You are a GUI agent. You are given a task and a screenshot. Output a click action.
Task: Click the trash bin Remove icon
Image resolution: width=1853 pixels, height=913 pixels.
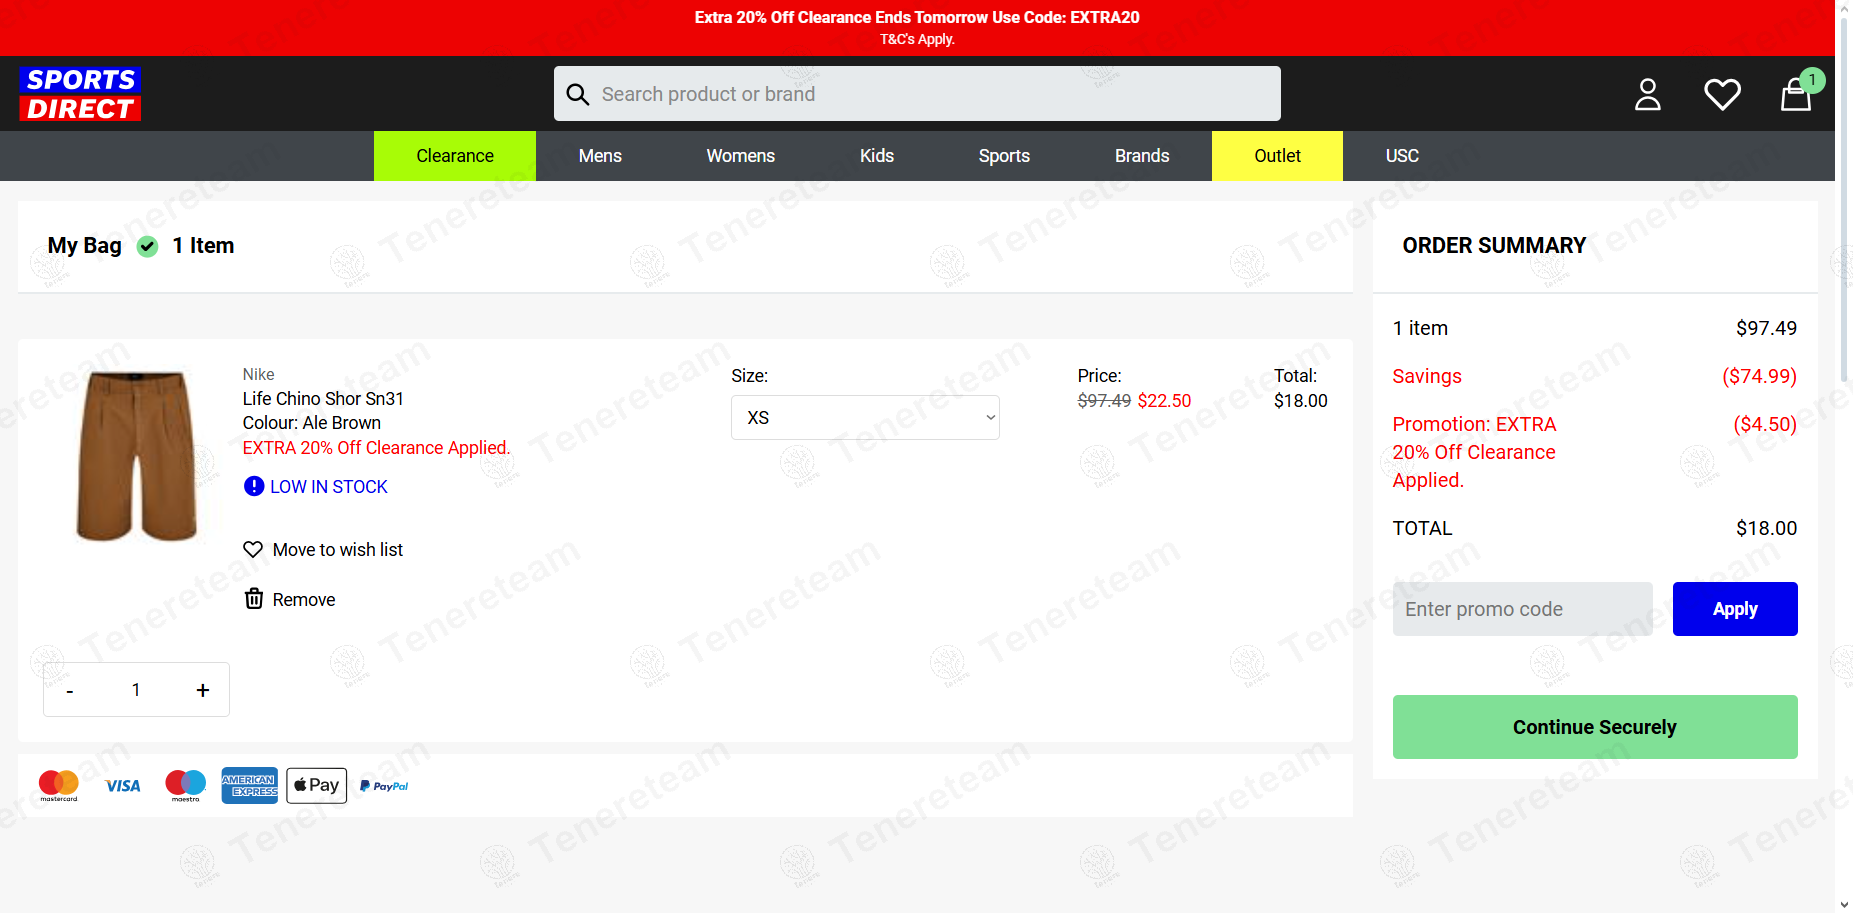[x=254, y=598]
